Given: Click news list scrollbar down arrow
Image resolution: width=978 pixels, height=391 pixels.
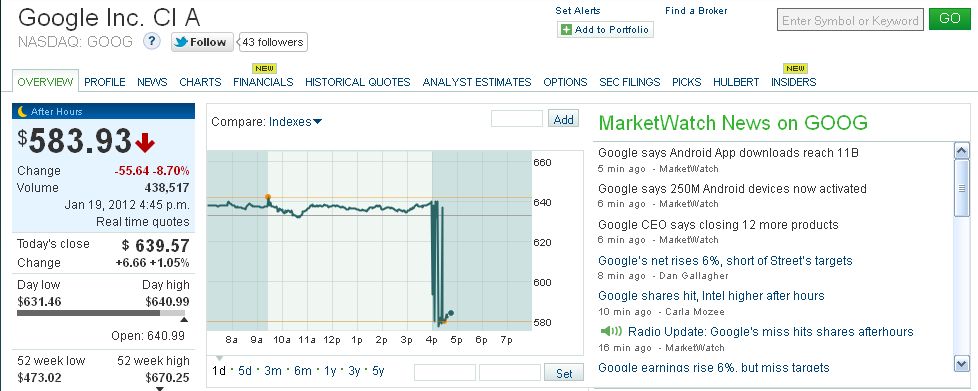Looking at the screenshot, I should point(962,364).
